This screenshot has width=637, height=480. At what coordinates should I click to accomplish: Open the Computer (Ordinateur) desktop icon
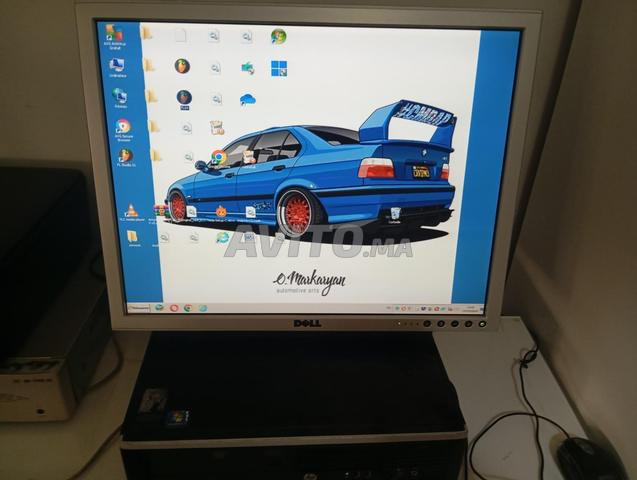coord(117,66)
